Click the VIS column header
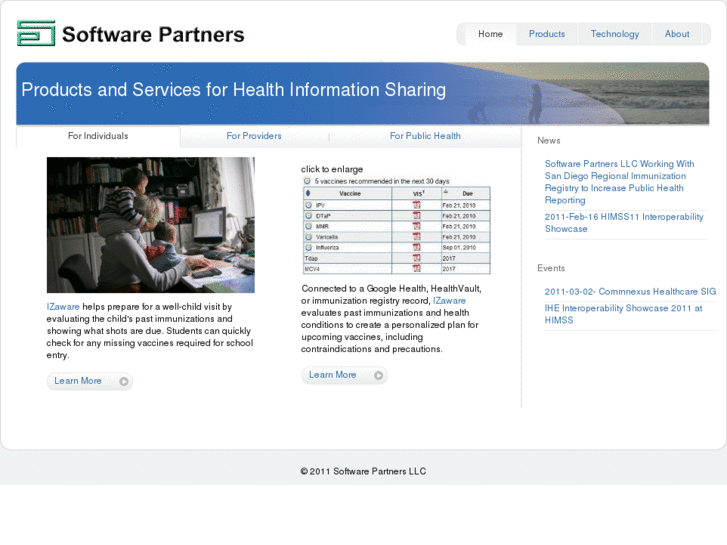727x545 pixels. point(418,194)
